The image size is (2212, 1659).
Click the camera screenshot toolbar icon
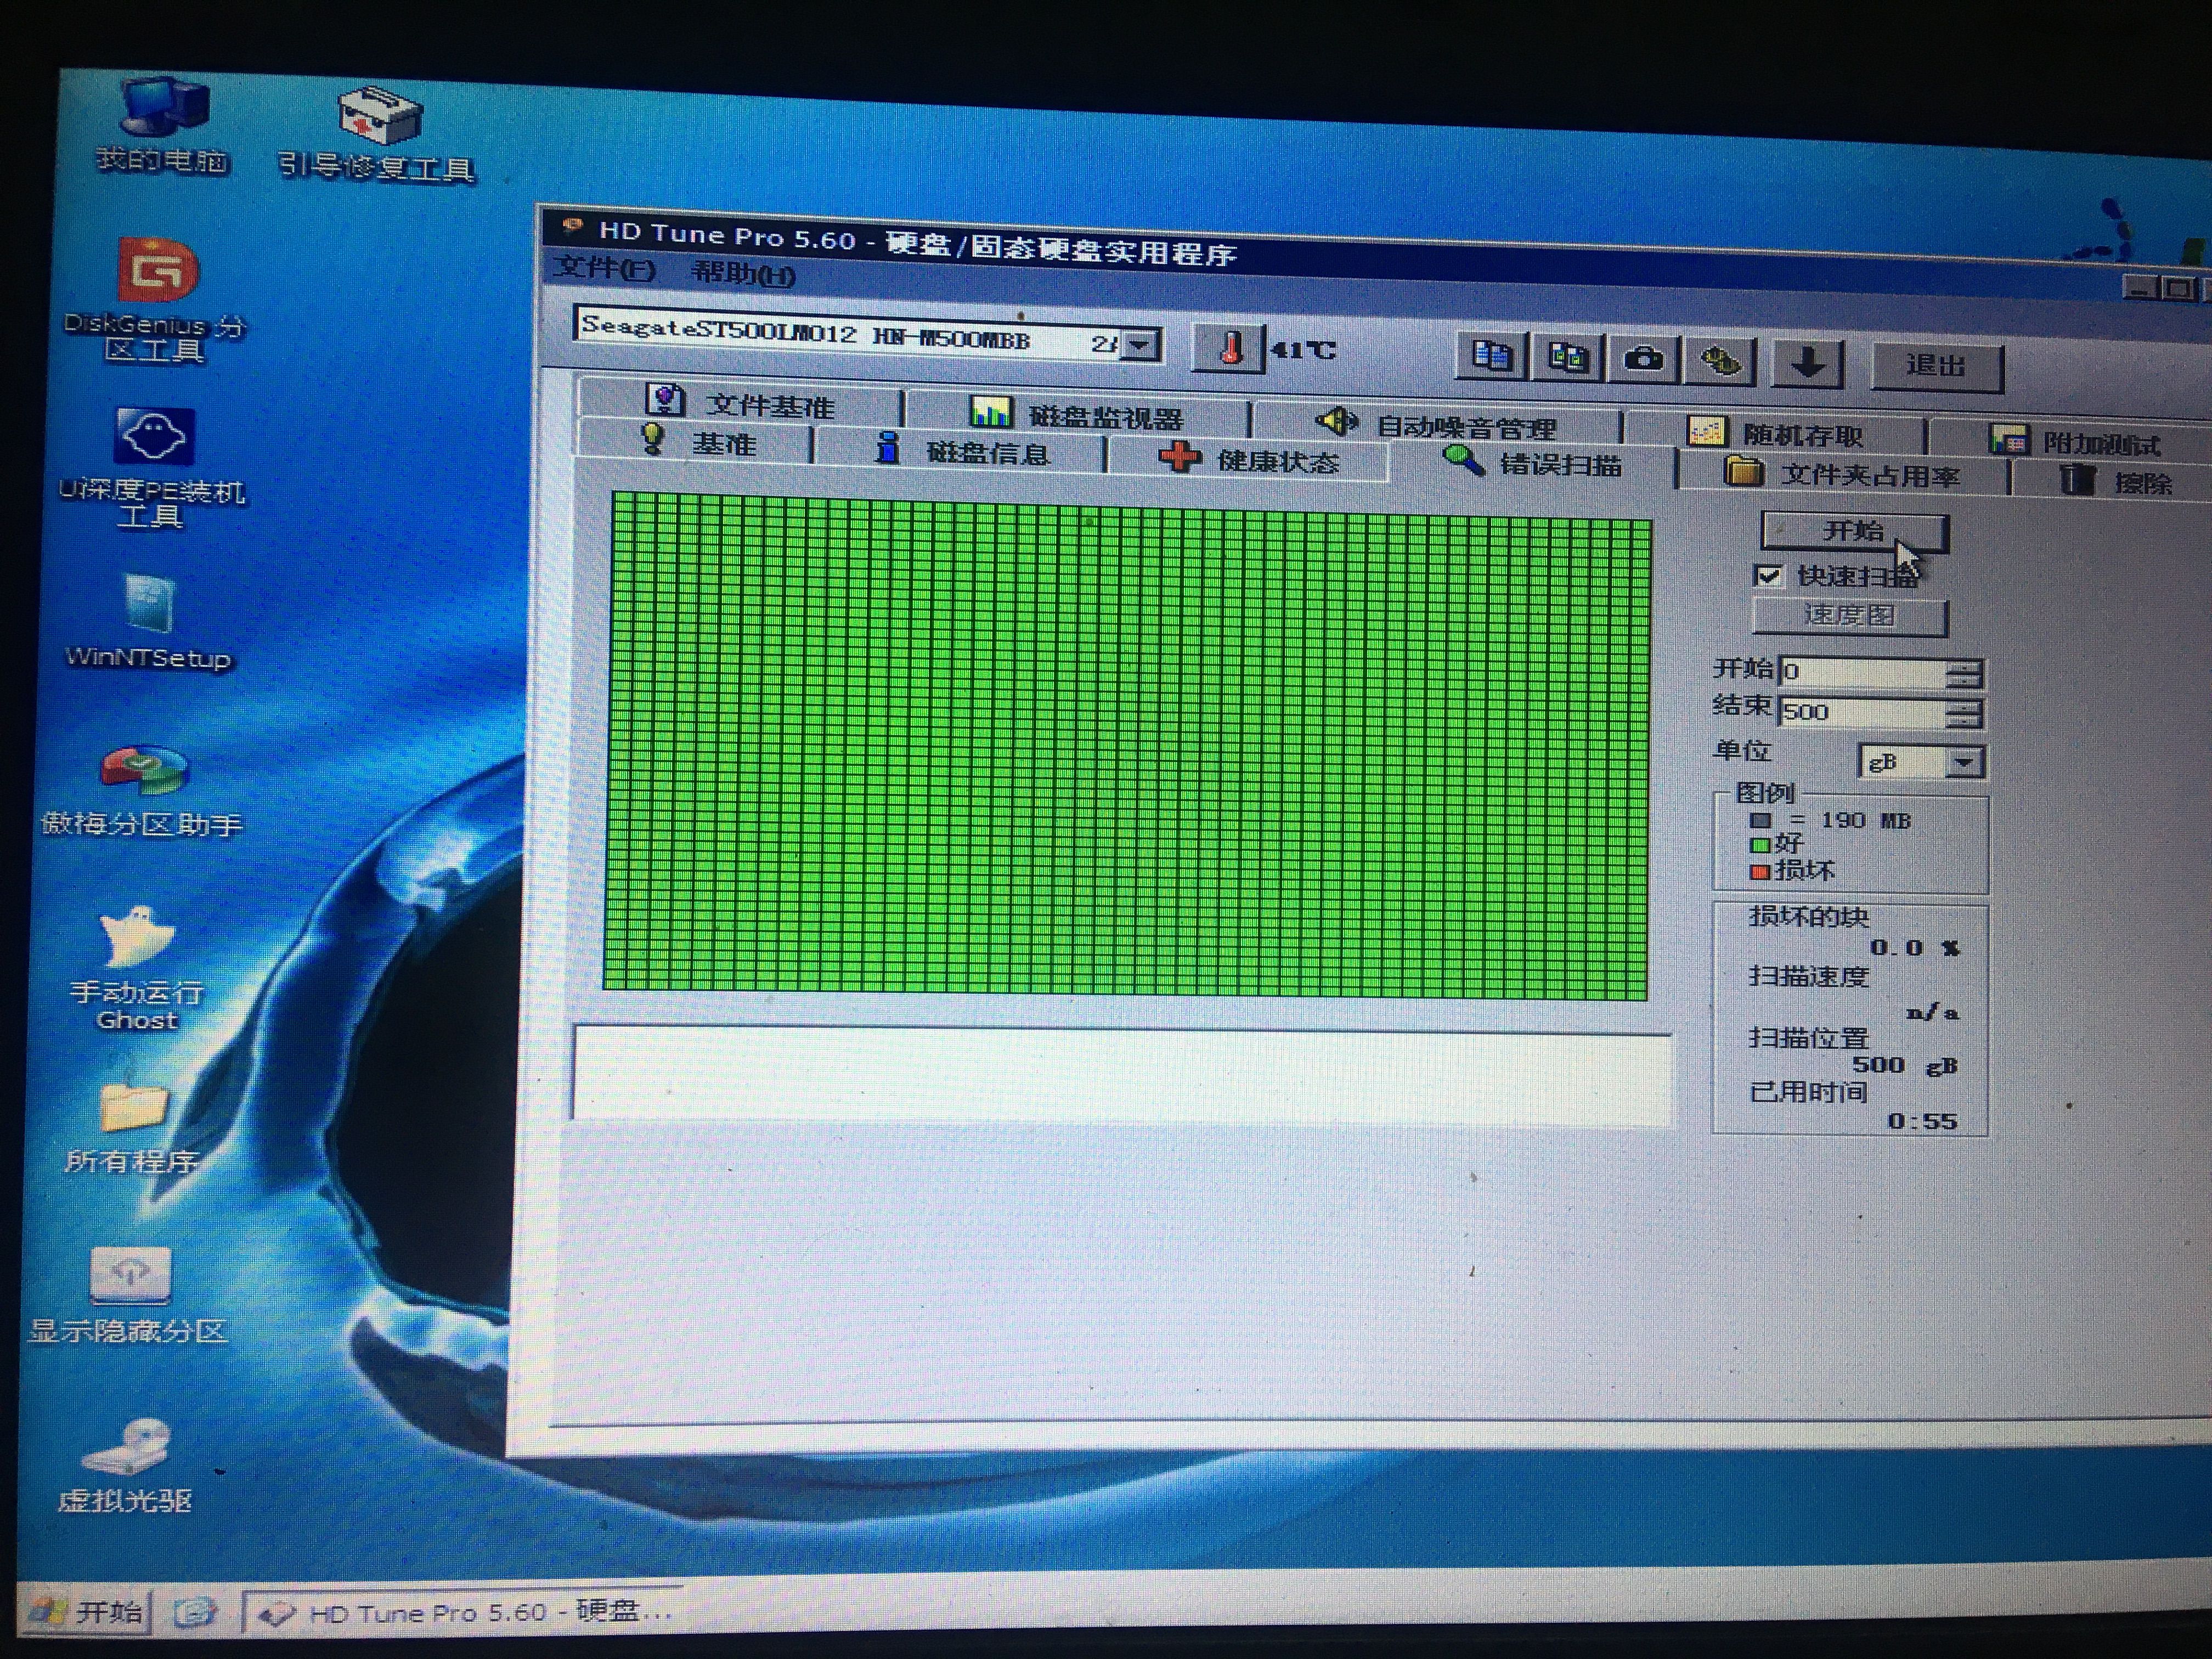(1645, 359)
